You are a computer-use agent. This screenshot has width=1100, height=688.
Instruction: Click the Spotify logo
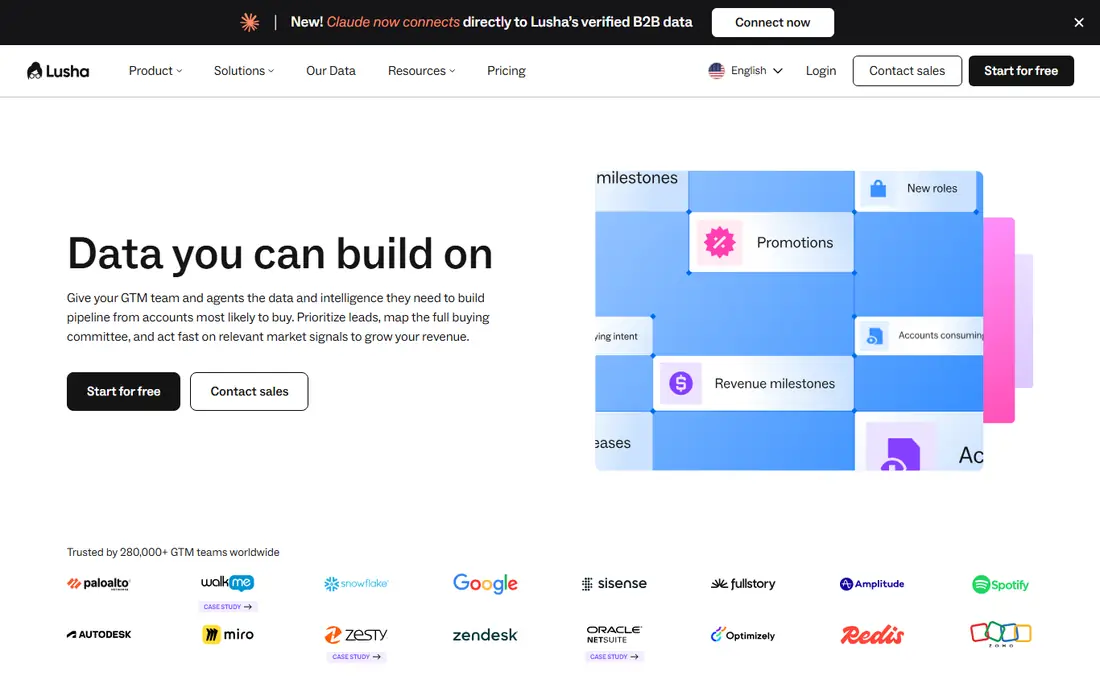(1000, 584)
